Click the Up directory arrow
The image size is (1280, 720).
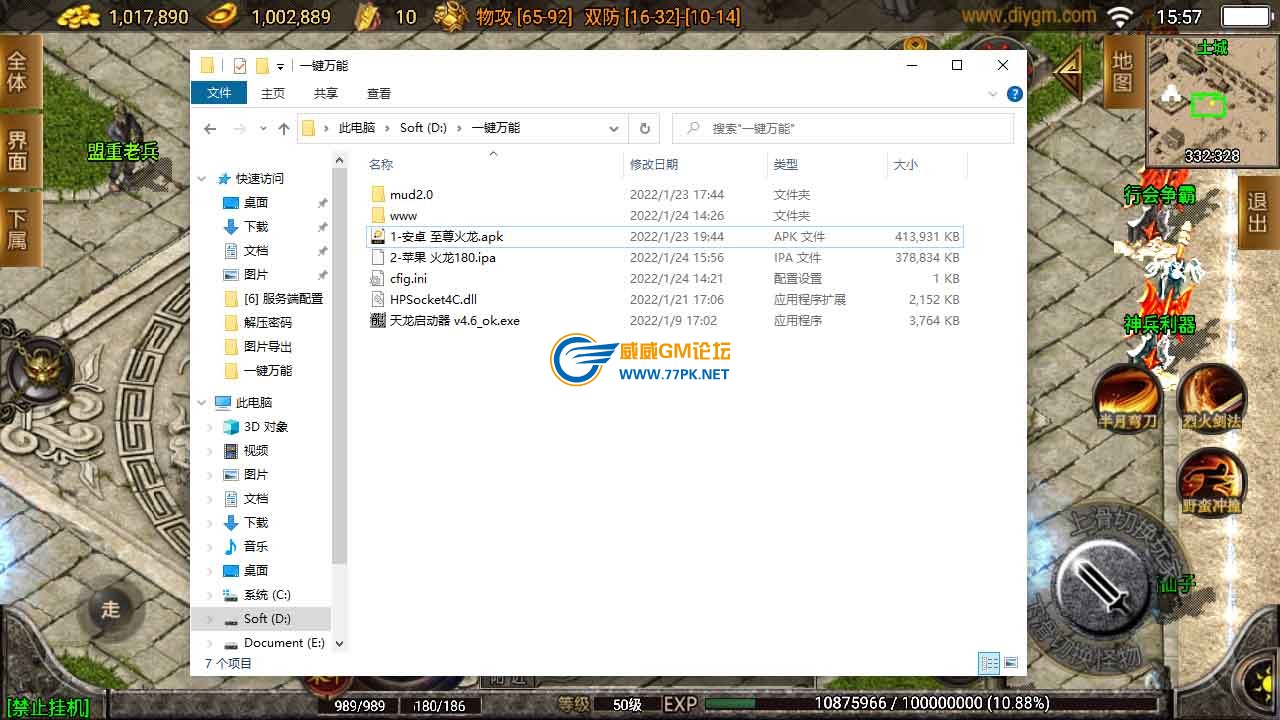click(x=284, y=128)
